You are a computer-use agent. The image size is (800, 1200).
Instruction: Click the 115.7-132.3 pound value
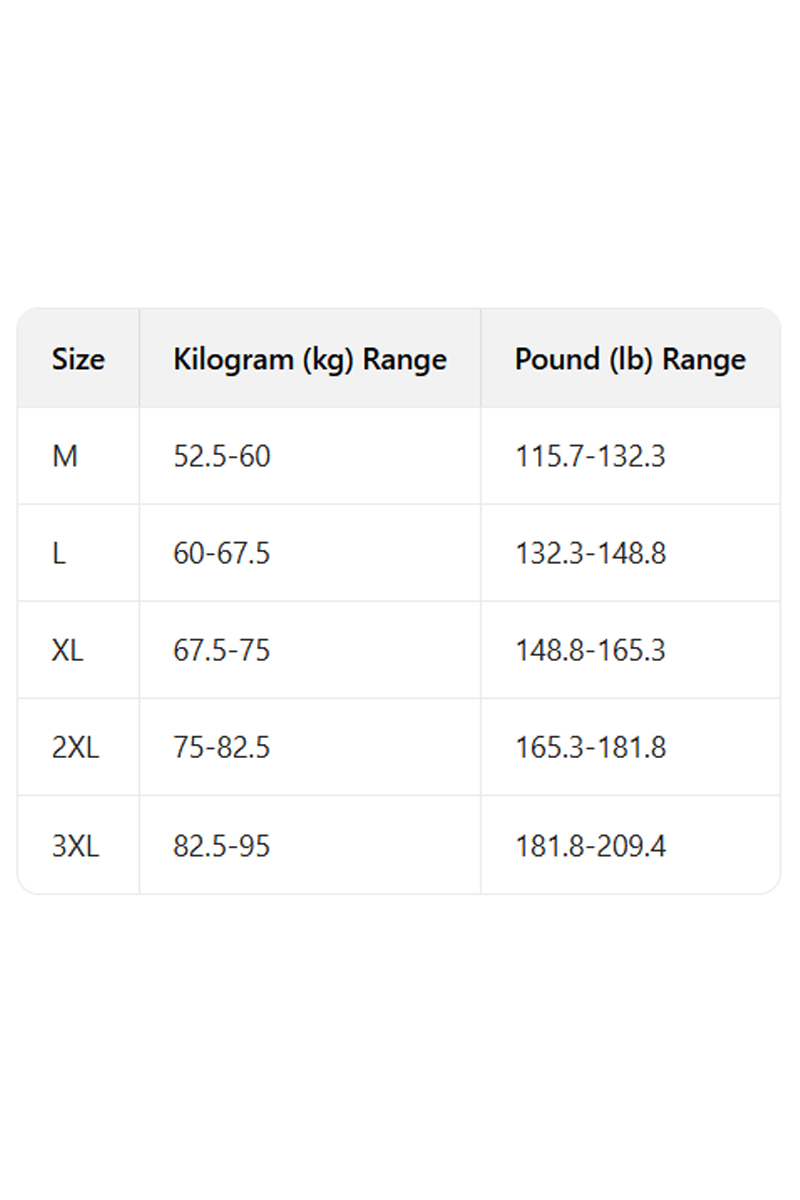tap(590, 456)
